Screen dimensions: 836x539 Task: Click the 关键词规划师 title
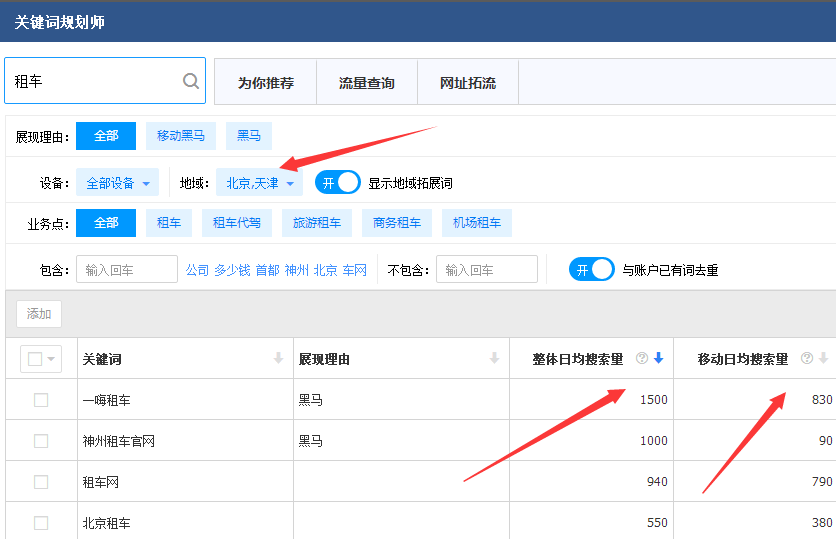click(x=59, y=22)
